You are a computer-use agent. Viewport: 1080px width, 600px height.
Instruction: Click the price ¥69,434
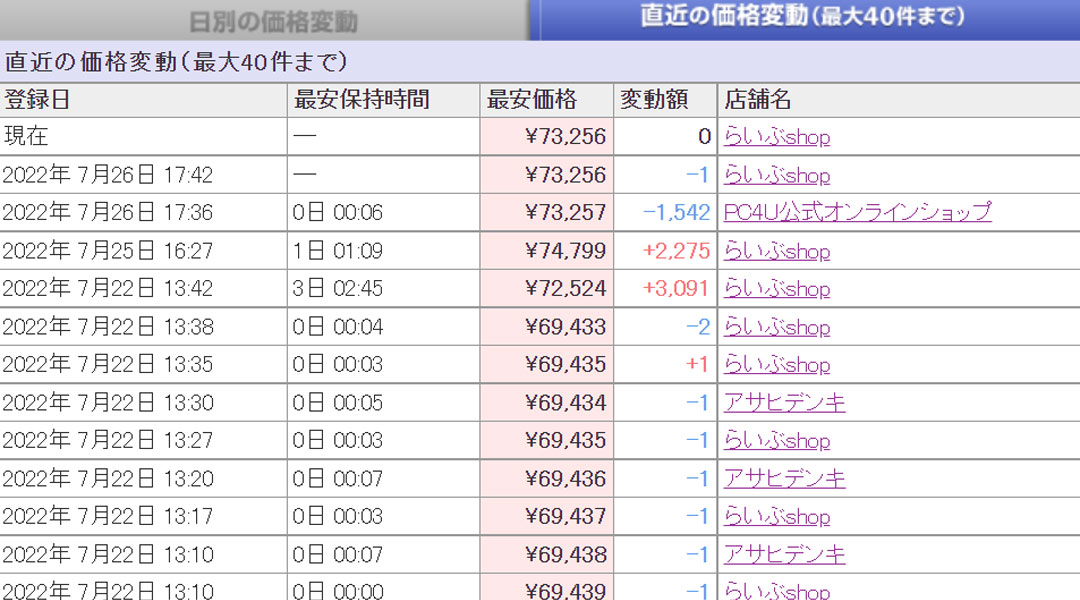[565, 402]
